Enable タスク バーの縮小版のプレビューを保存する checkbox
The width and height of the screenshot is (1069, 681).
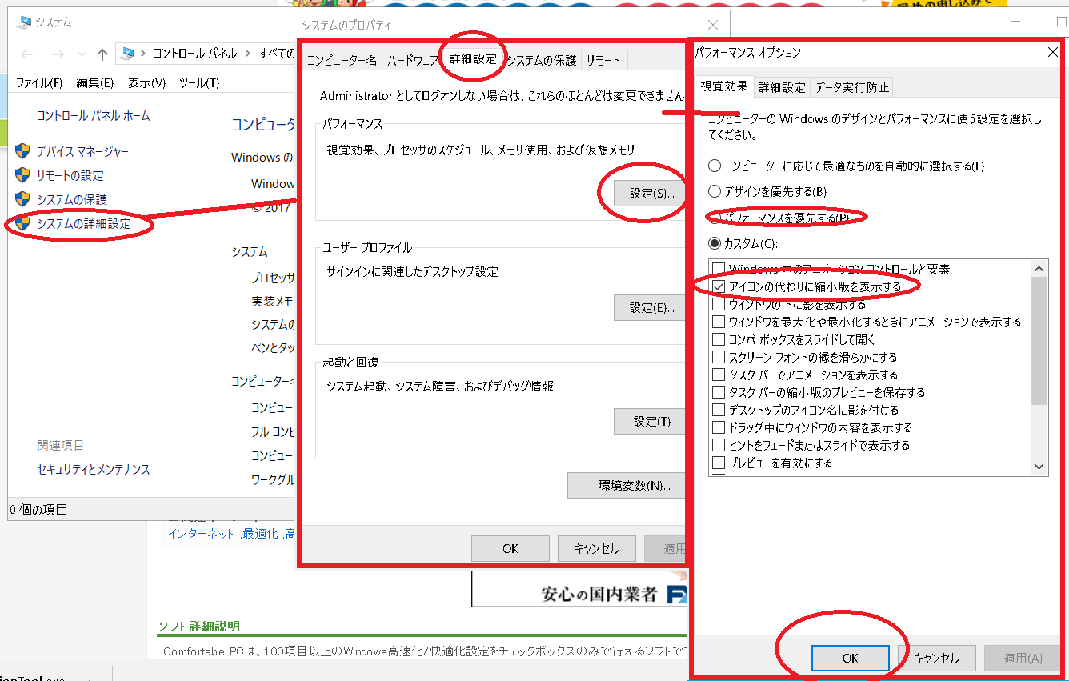click(718, 392)
